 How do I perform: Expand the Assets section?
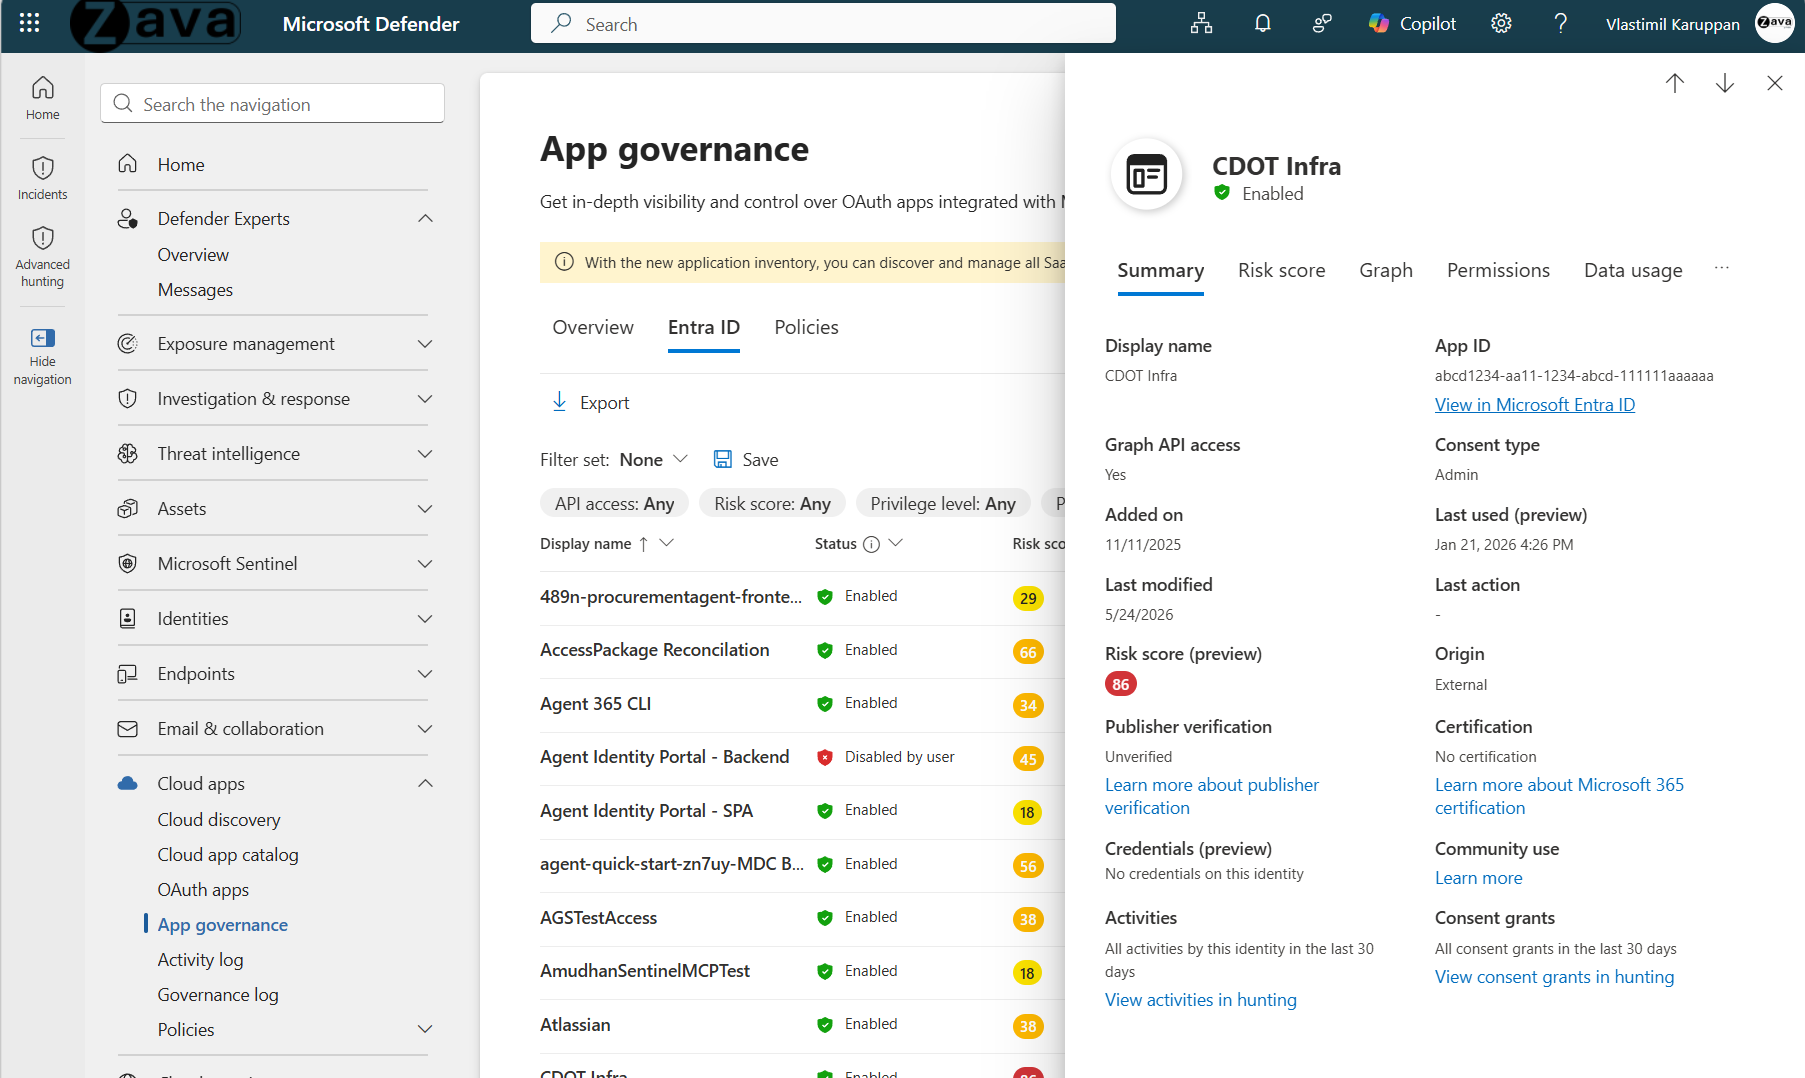tap(425, 509)
